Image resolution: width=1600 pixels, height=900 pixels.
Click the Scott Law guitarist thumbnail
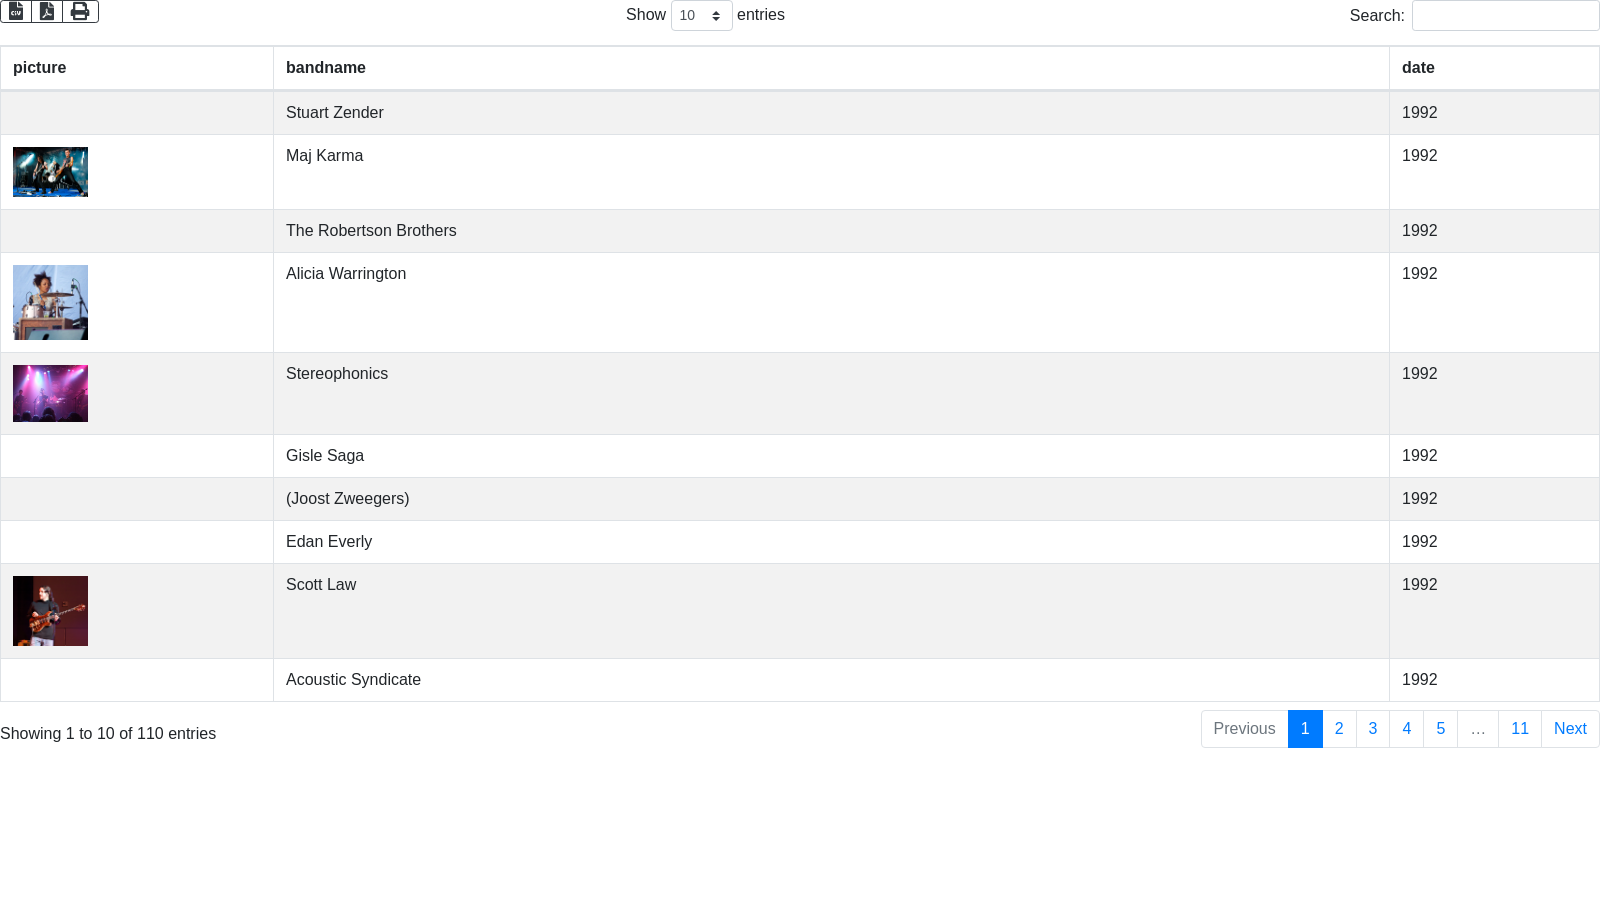50,611
